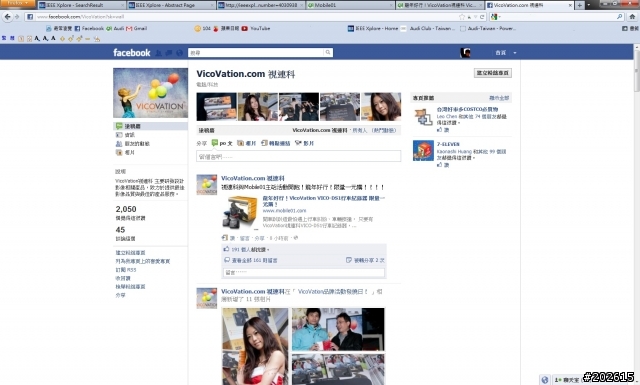Like 7-ELEVEN with its thumbs-up icon
Screen dimensions: 640x385
440,165
